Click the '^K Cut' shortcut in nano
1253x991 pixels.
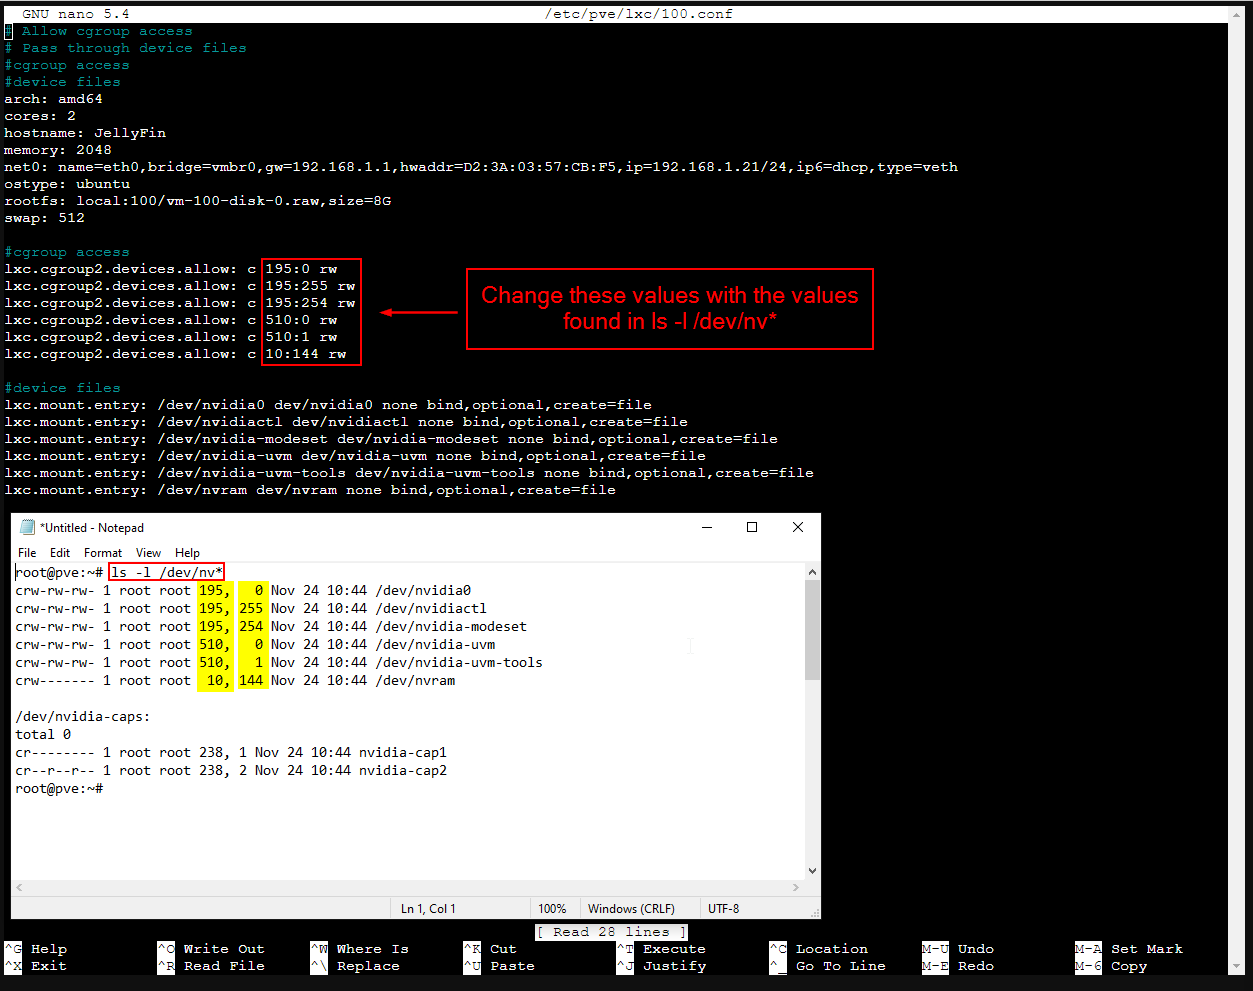pos(490,949)
